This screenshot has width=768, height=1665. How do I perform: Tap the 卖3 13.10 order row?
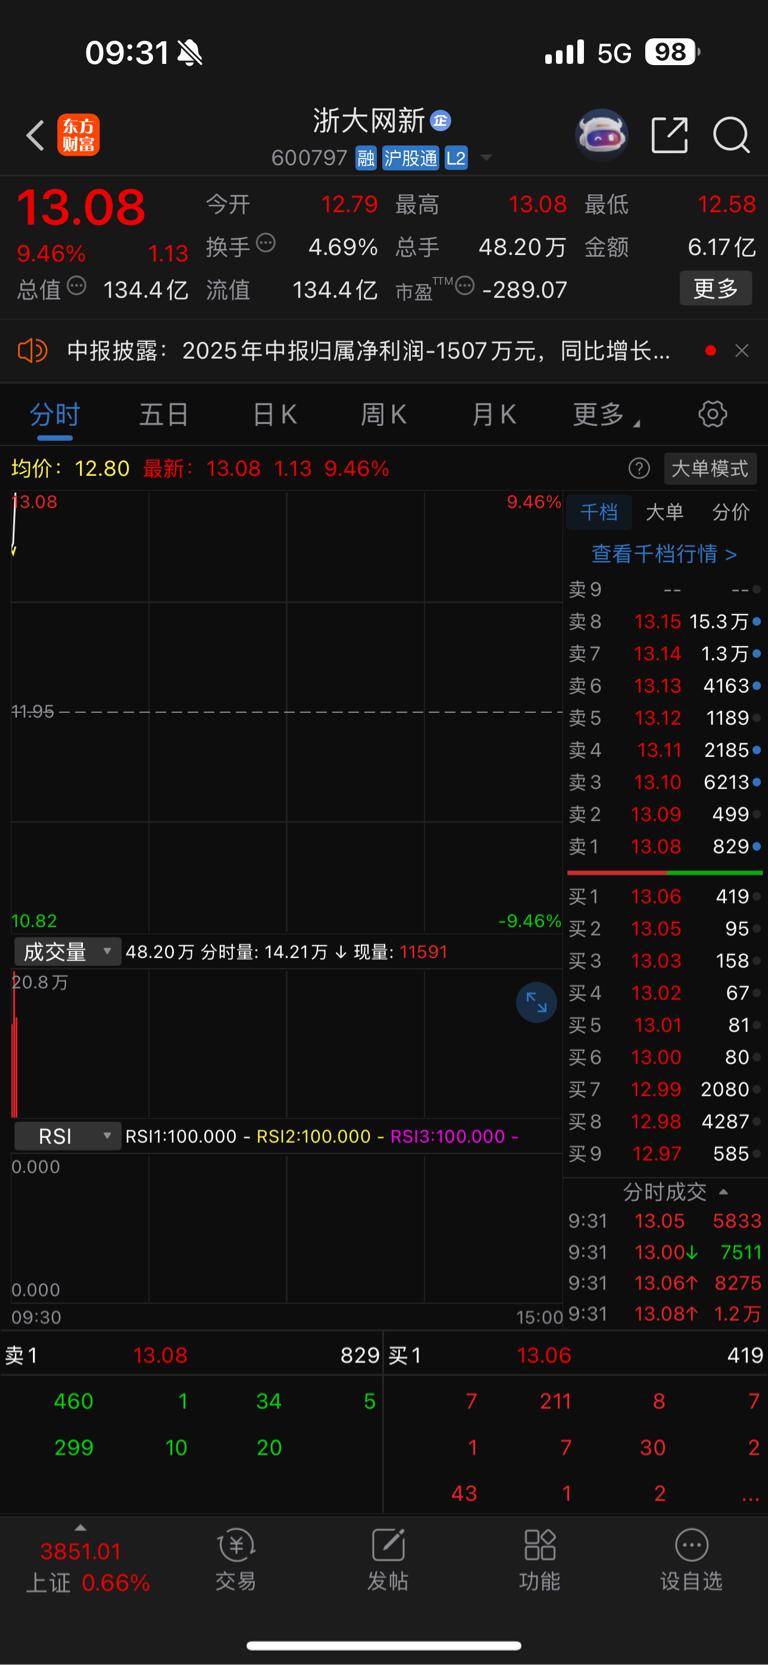pos(665,782)
